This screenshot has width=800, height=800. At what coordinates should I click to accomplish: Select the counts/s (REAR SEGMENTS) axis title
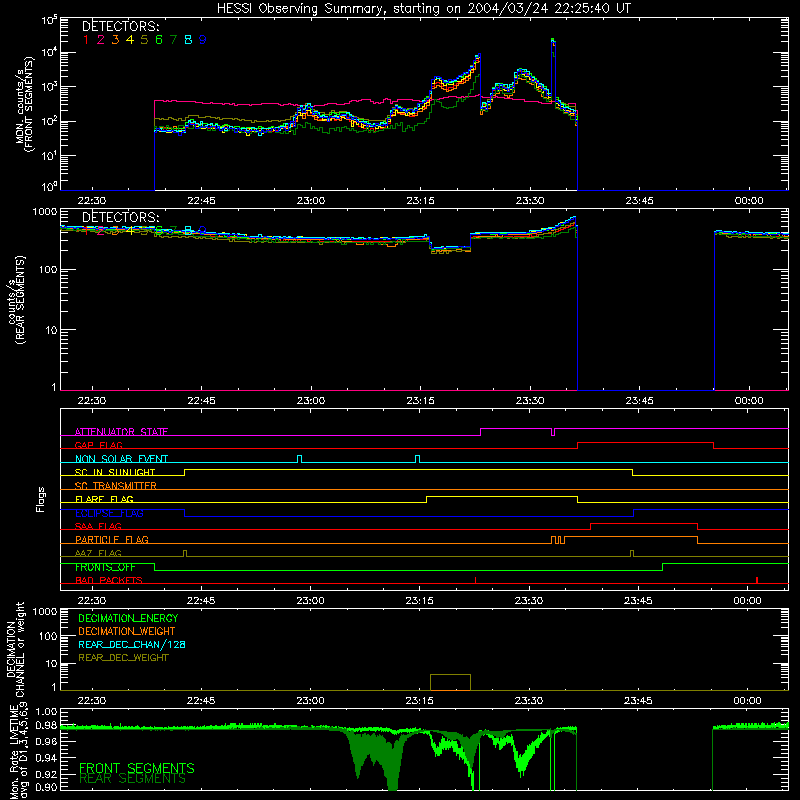click(x=15, y=301)
